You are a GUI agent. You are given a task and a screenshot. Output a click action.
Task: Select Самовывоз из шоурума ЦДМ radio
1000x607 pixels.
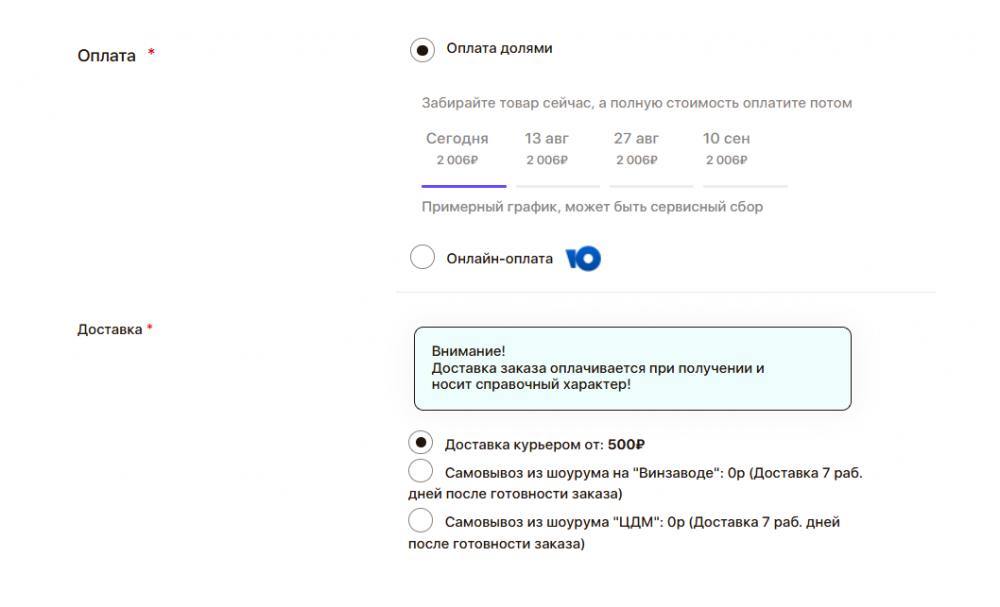click(421, 520)
